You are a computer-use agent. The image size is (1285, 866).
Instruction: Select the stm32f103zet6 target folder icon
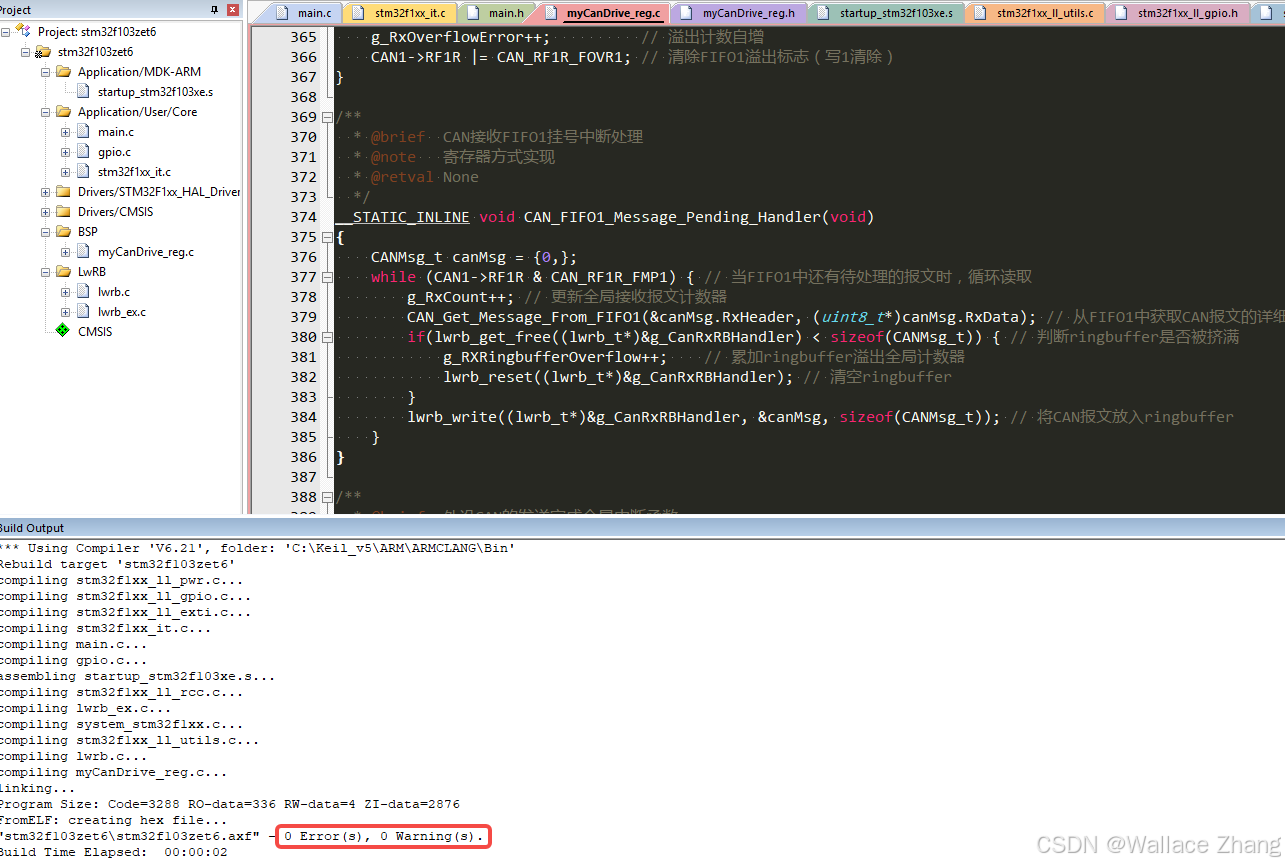point(43,52)
